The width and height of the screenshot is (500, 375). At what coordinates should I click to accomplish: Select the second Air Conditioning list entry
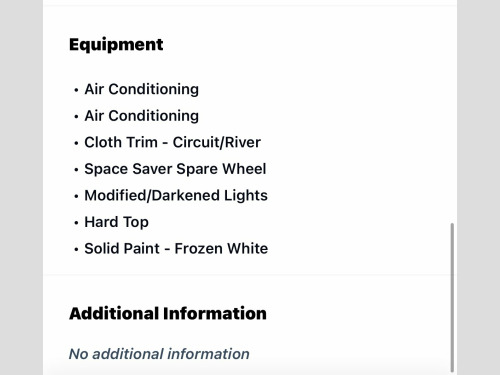tap(141, 116)
